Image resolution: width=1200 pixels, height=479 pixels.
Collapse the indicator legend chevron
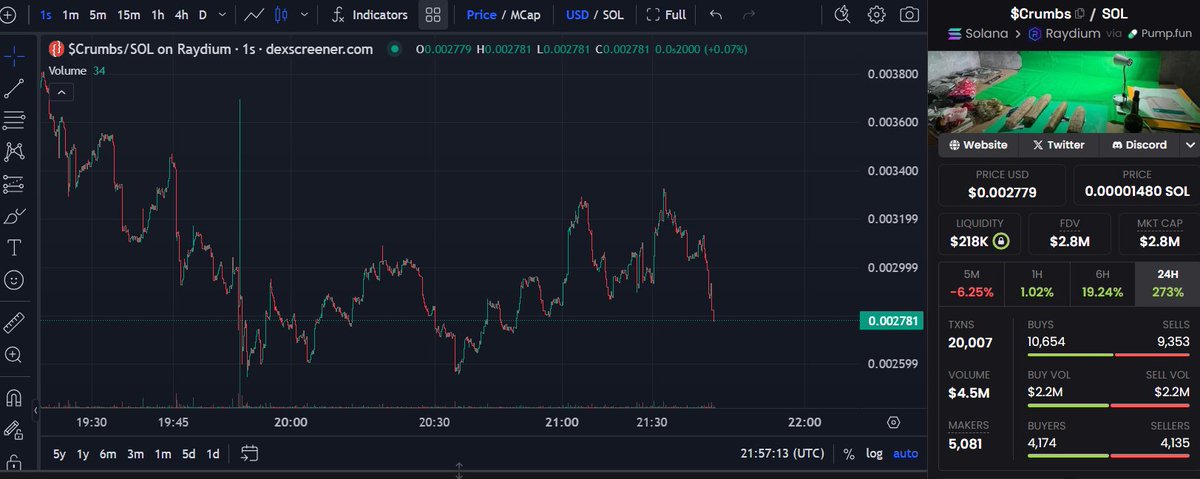[61, 92]
